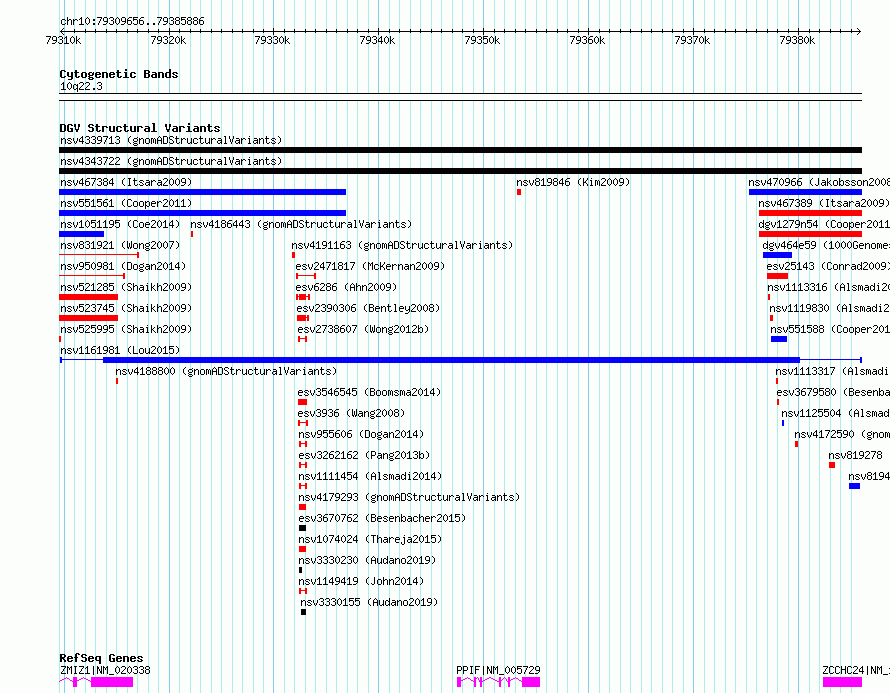
Task: Click variant nsv1051195 (Coe2014) label
Action: [x=120, y=224]
